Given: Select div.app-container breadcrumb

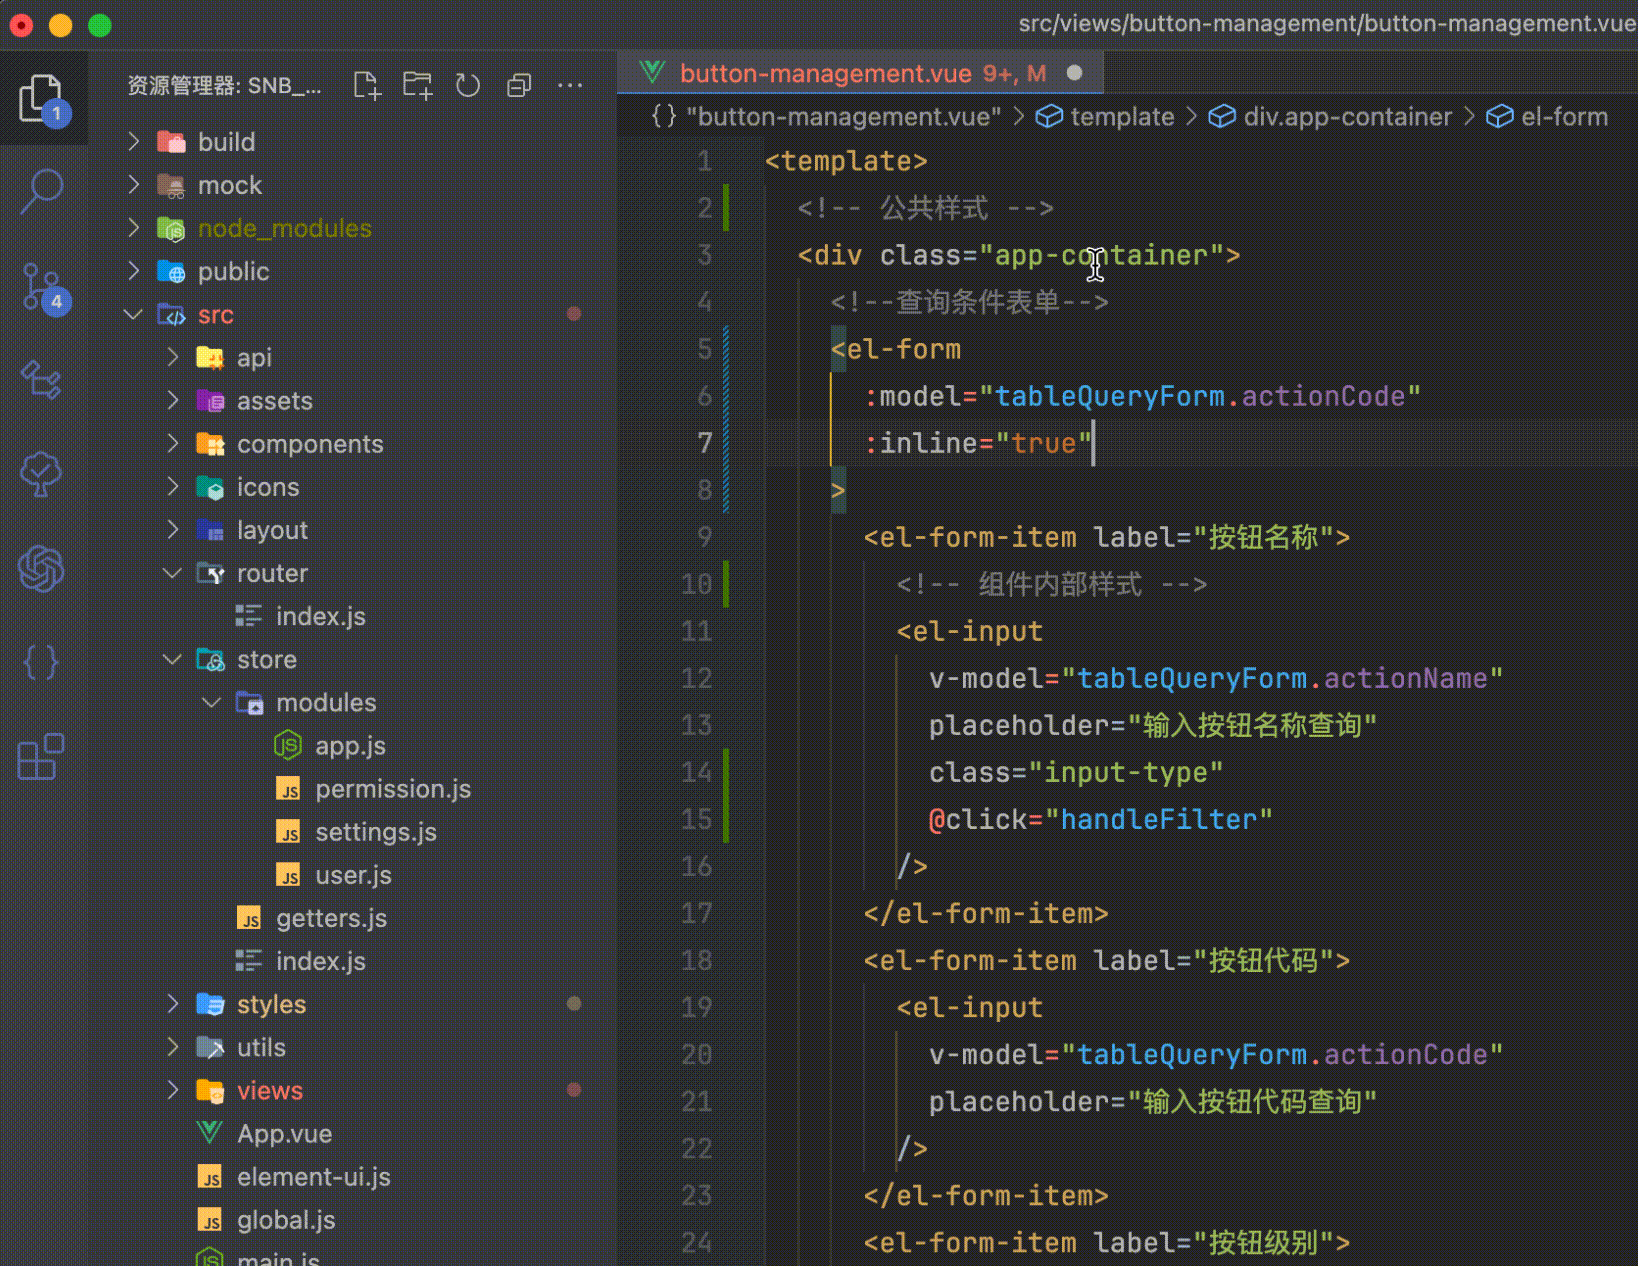Looking at the screenshot, I should (1347, 117).
